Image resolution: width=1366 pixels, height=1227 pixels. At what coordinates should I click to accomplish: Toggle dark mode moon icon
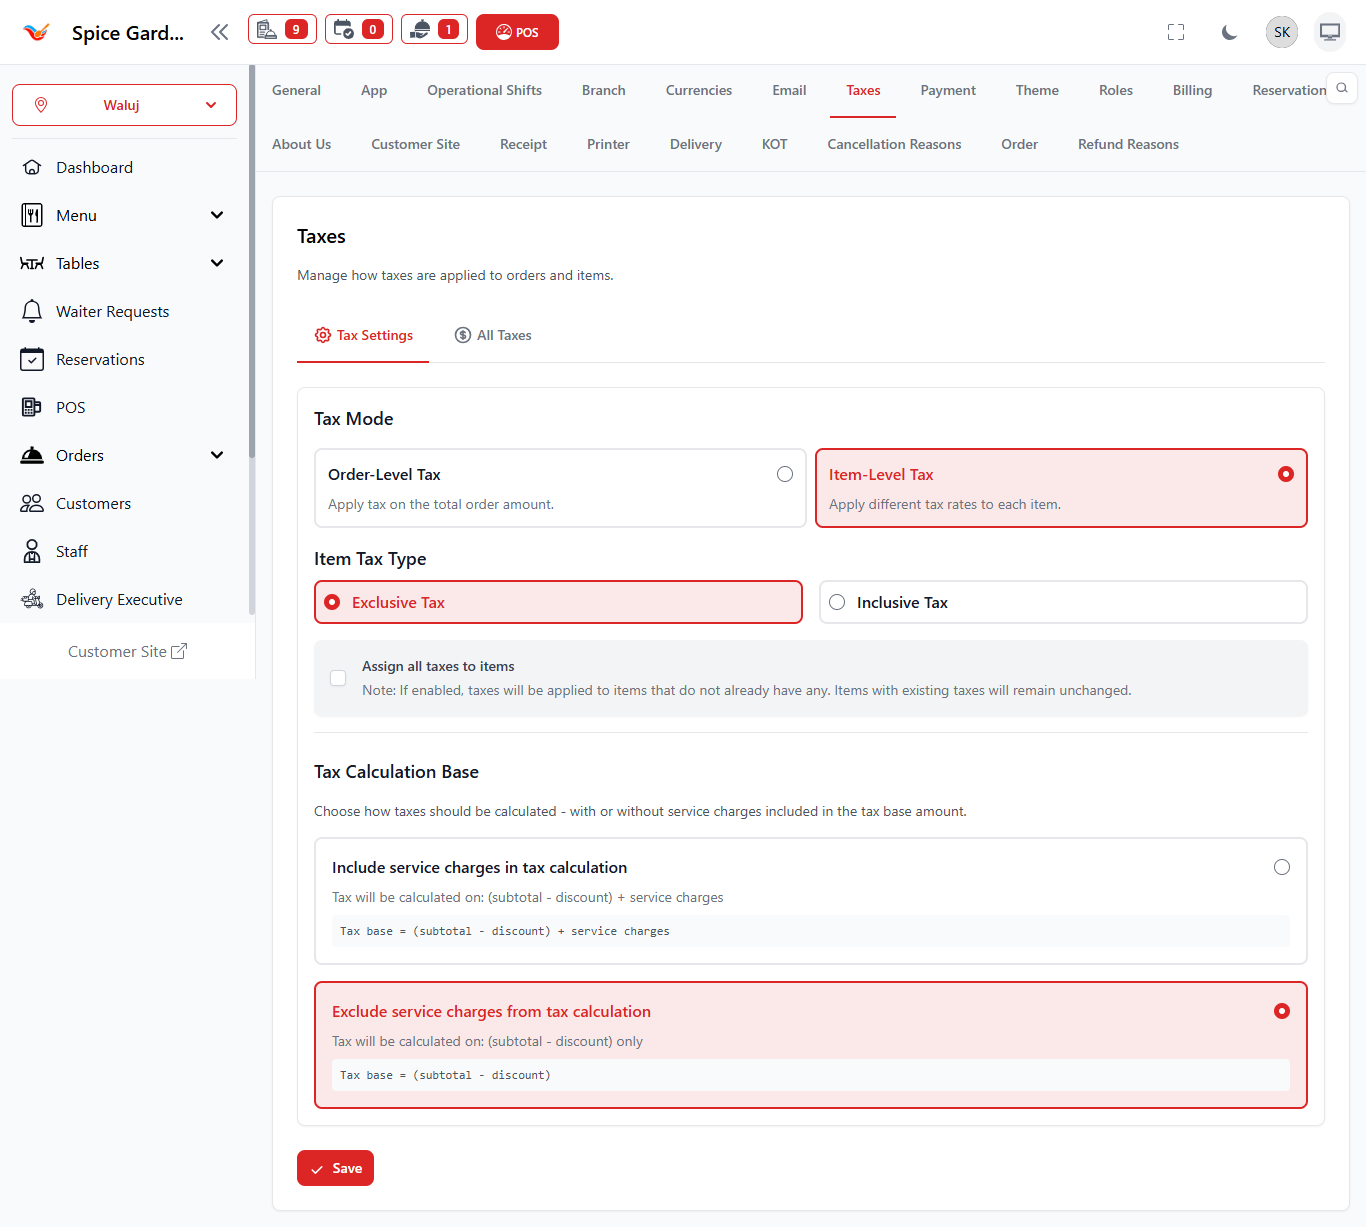tap(1229, 32)
